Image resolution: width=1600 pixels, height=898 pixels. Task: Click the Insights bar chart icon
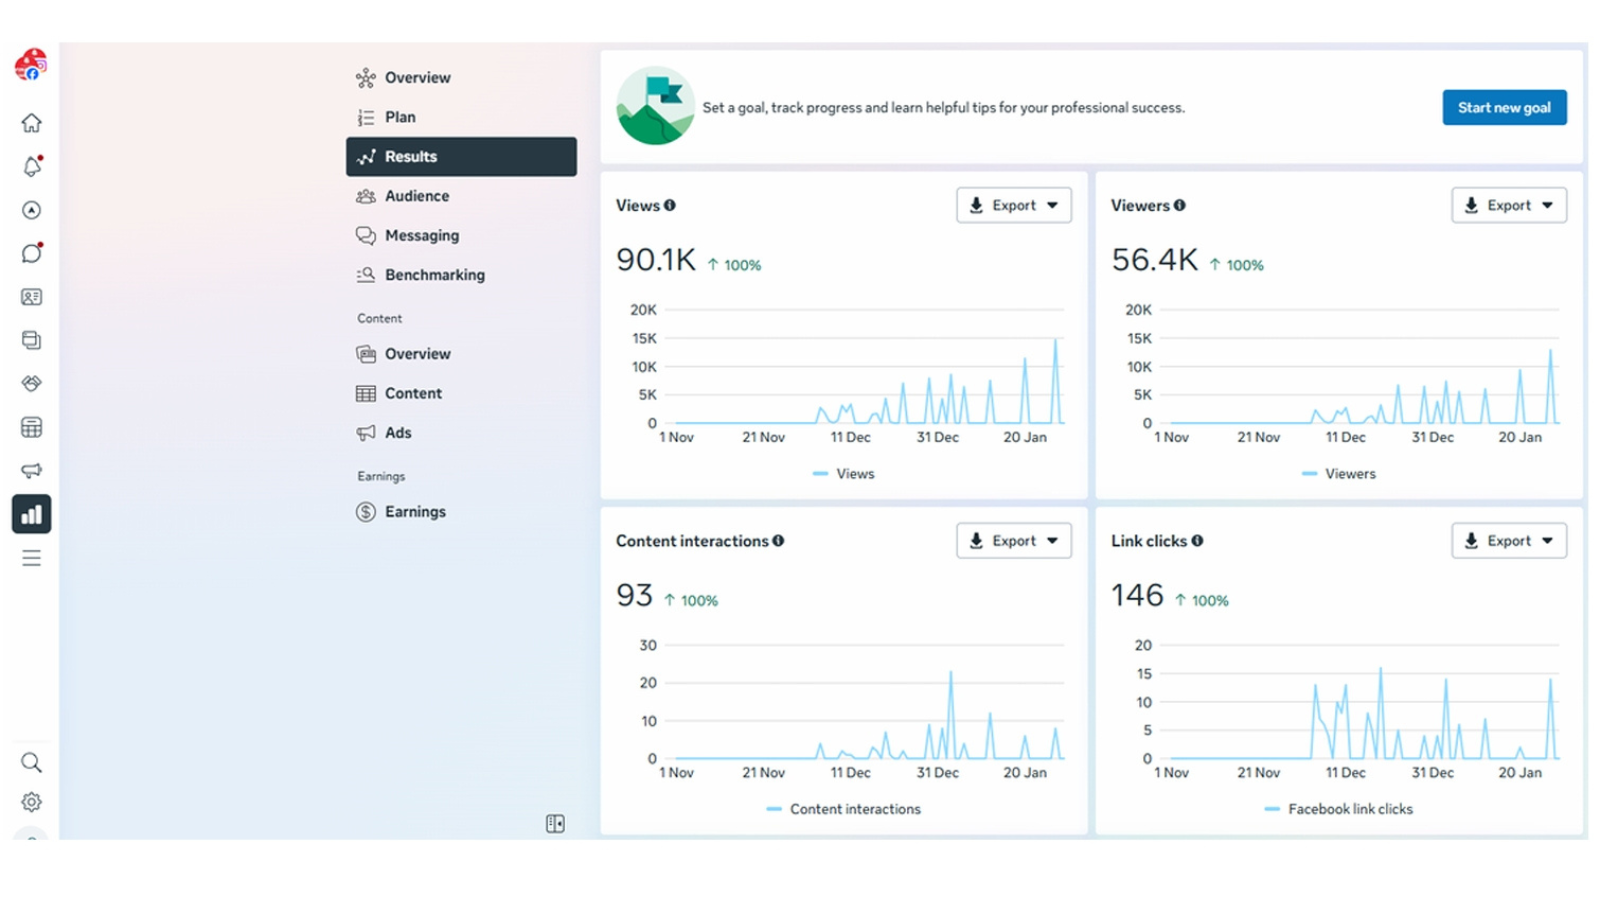coord(32,514)
